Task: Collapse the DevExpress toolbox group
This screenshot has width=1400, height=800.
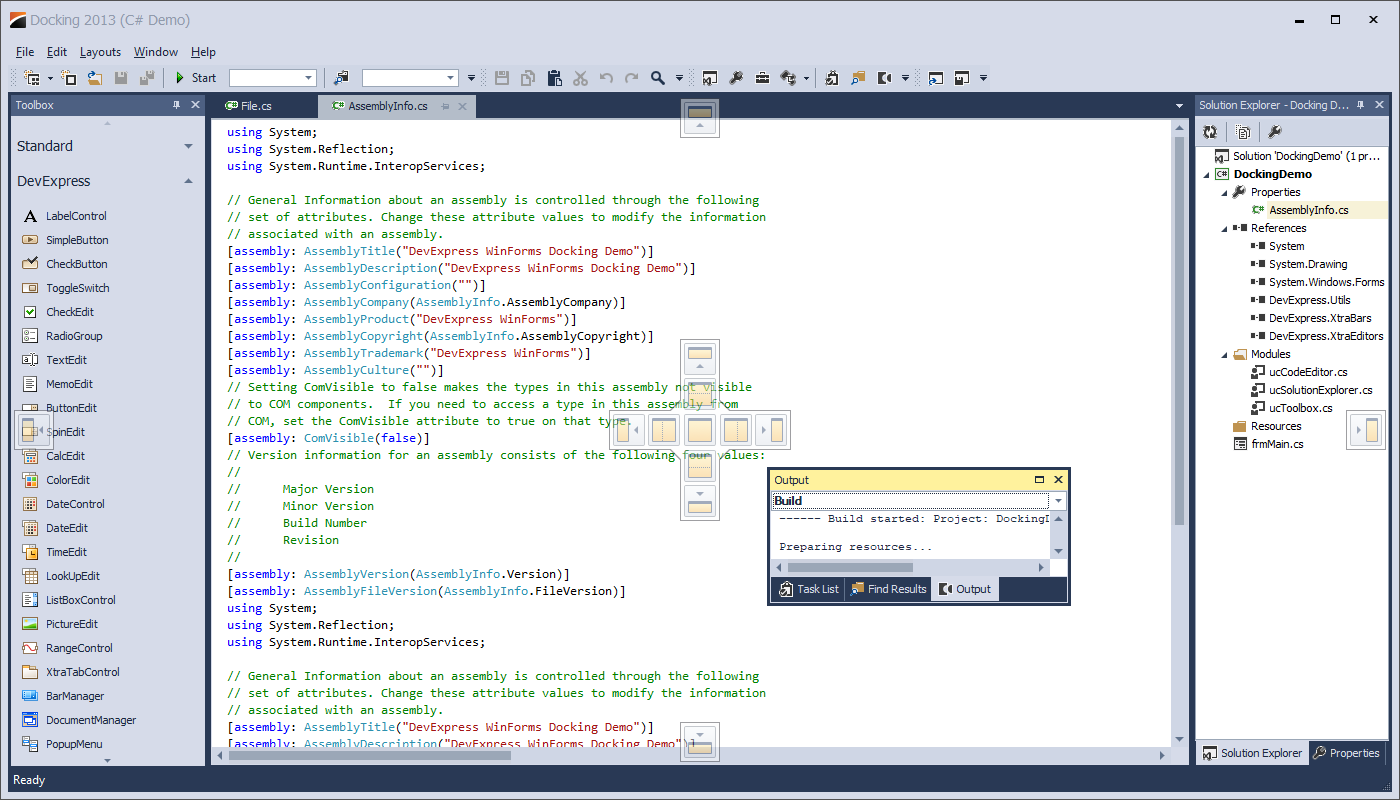Action: click(x=188, y=181)
